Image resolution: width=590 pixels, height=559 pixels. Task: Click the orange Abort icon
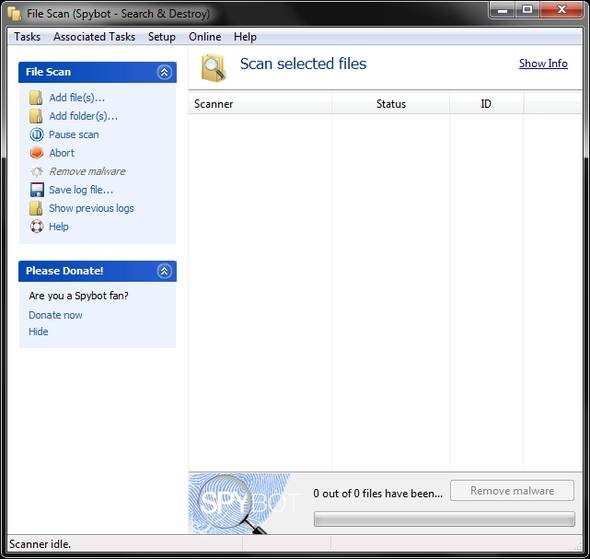tap(36, 153)
